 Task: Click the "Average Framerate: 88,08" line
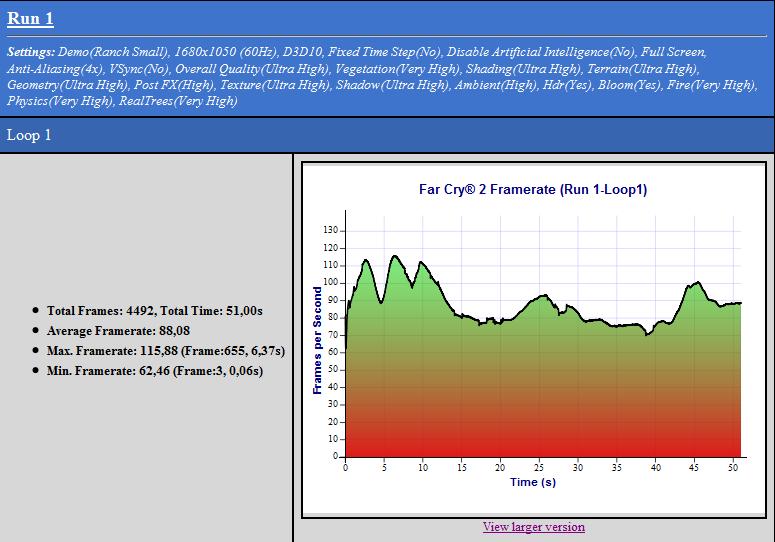118,331
